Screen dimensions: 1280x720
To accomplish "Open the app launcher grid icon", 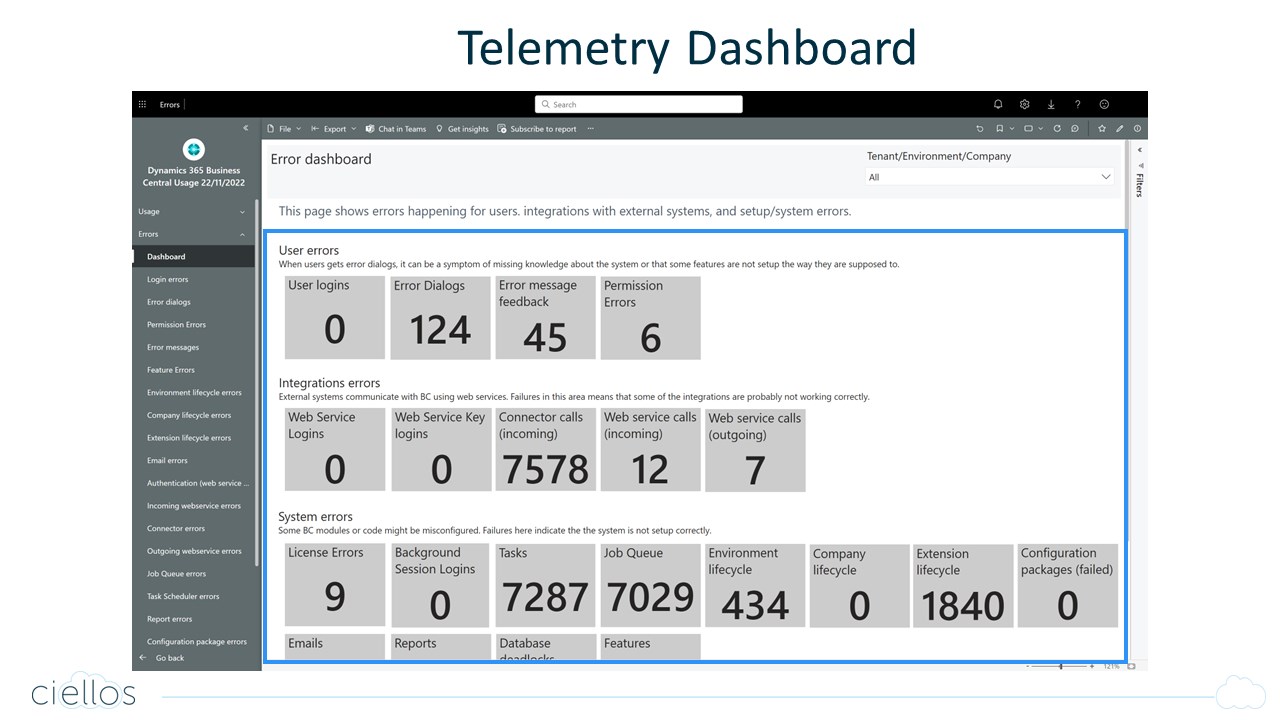I will point(142,104).
